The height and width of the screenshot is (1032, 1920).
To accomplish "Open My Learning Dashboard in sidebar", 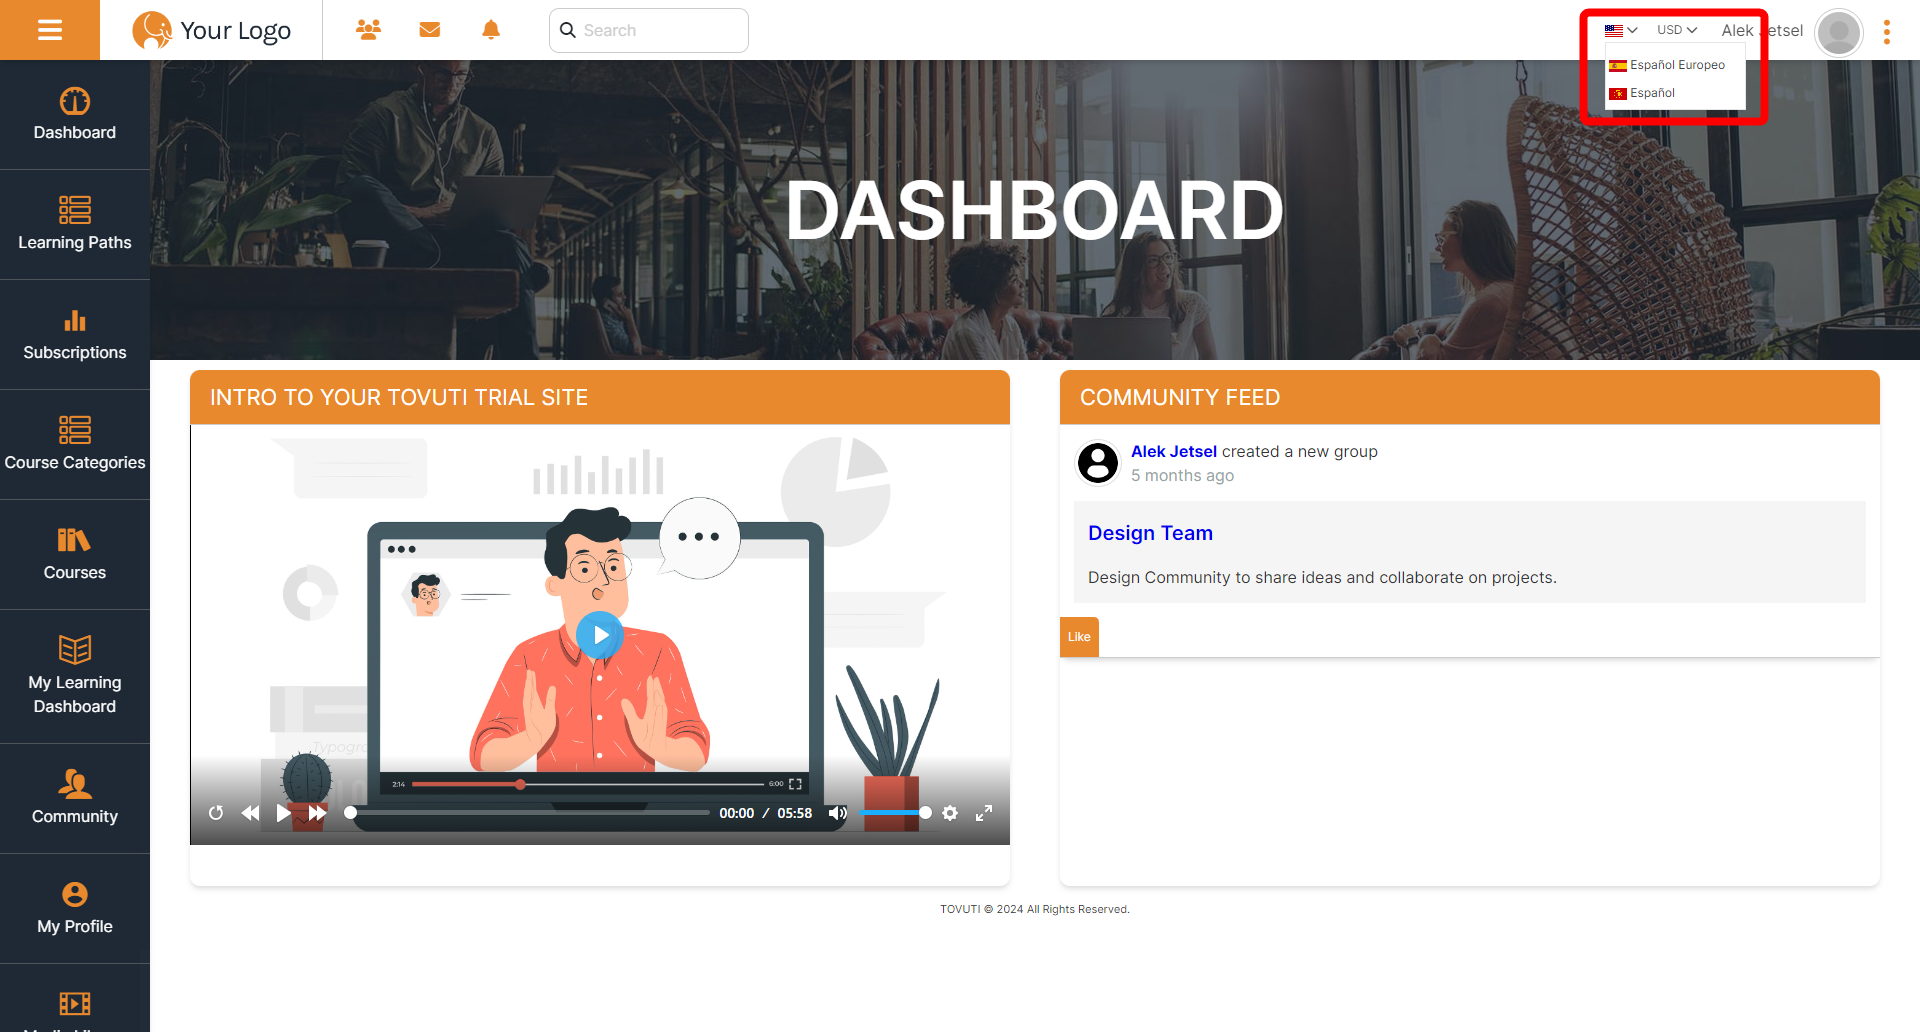I will point(75,677).
